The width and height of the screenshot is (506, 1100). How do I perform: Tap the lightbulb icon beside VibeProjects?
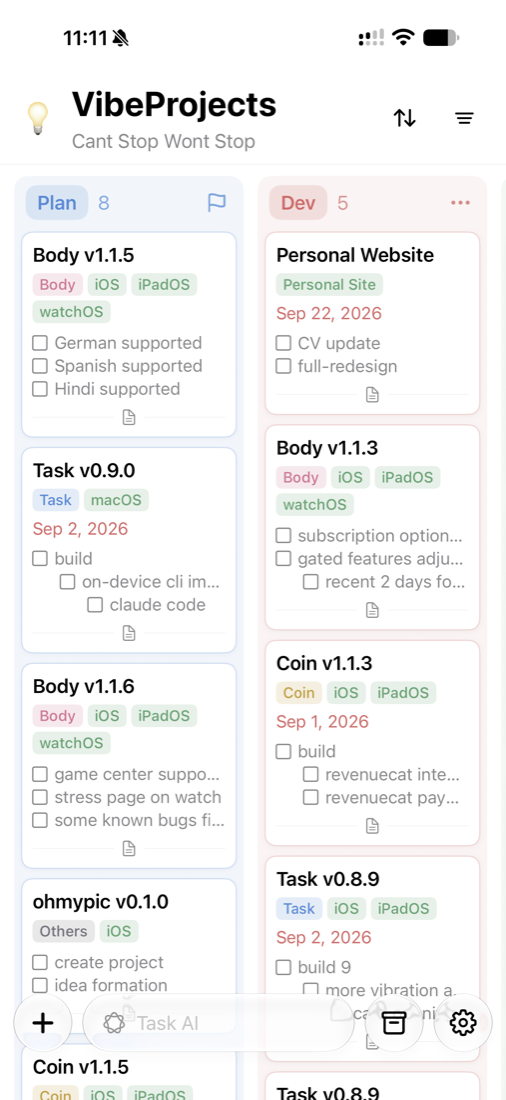[37, 118]
